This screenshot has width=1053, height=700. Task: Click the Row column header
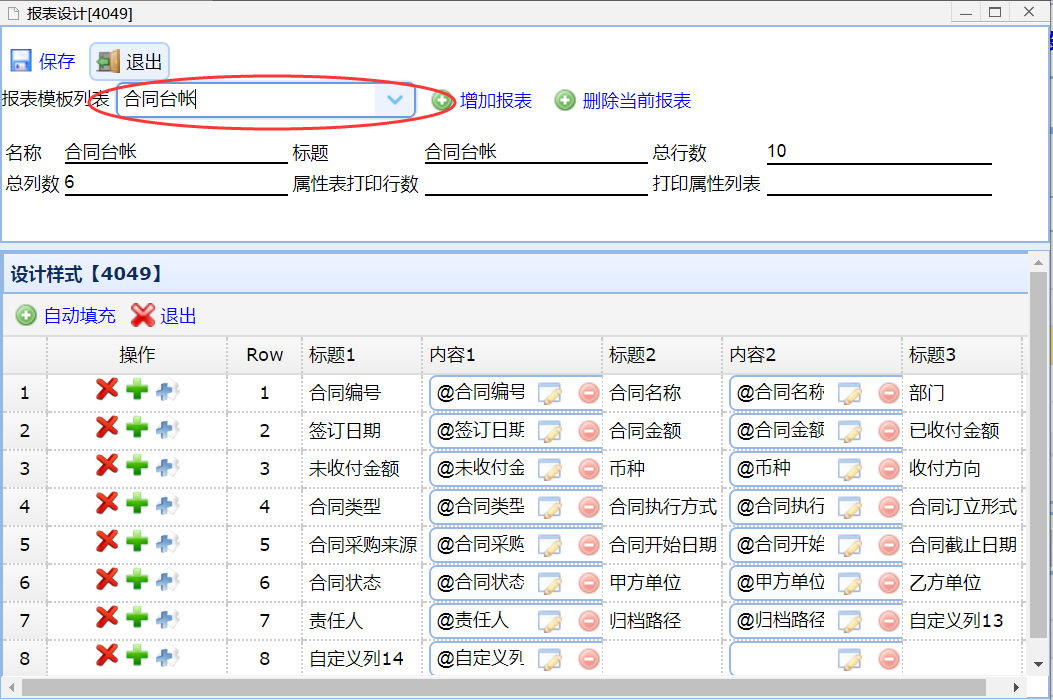point(265,355)
